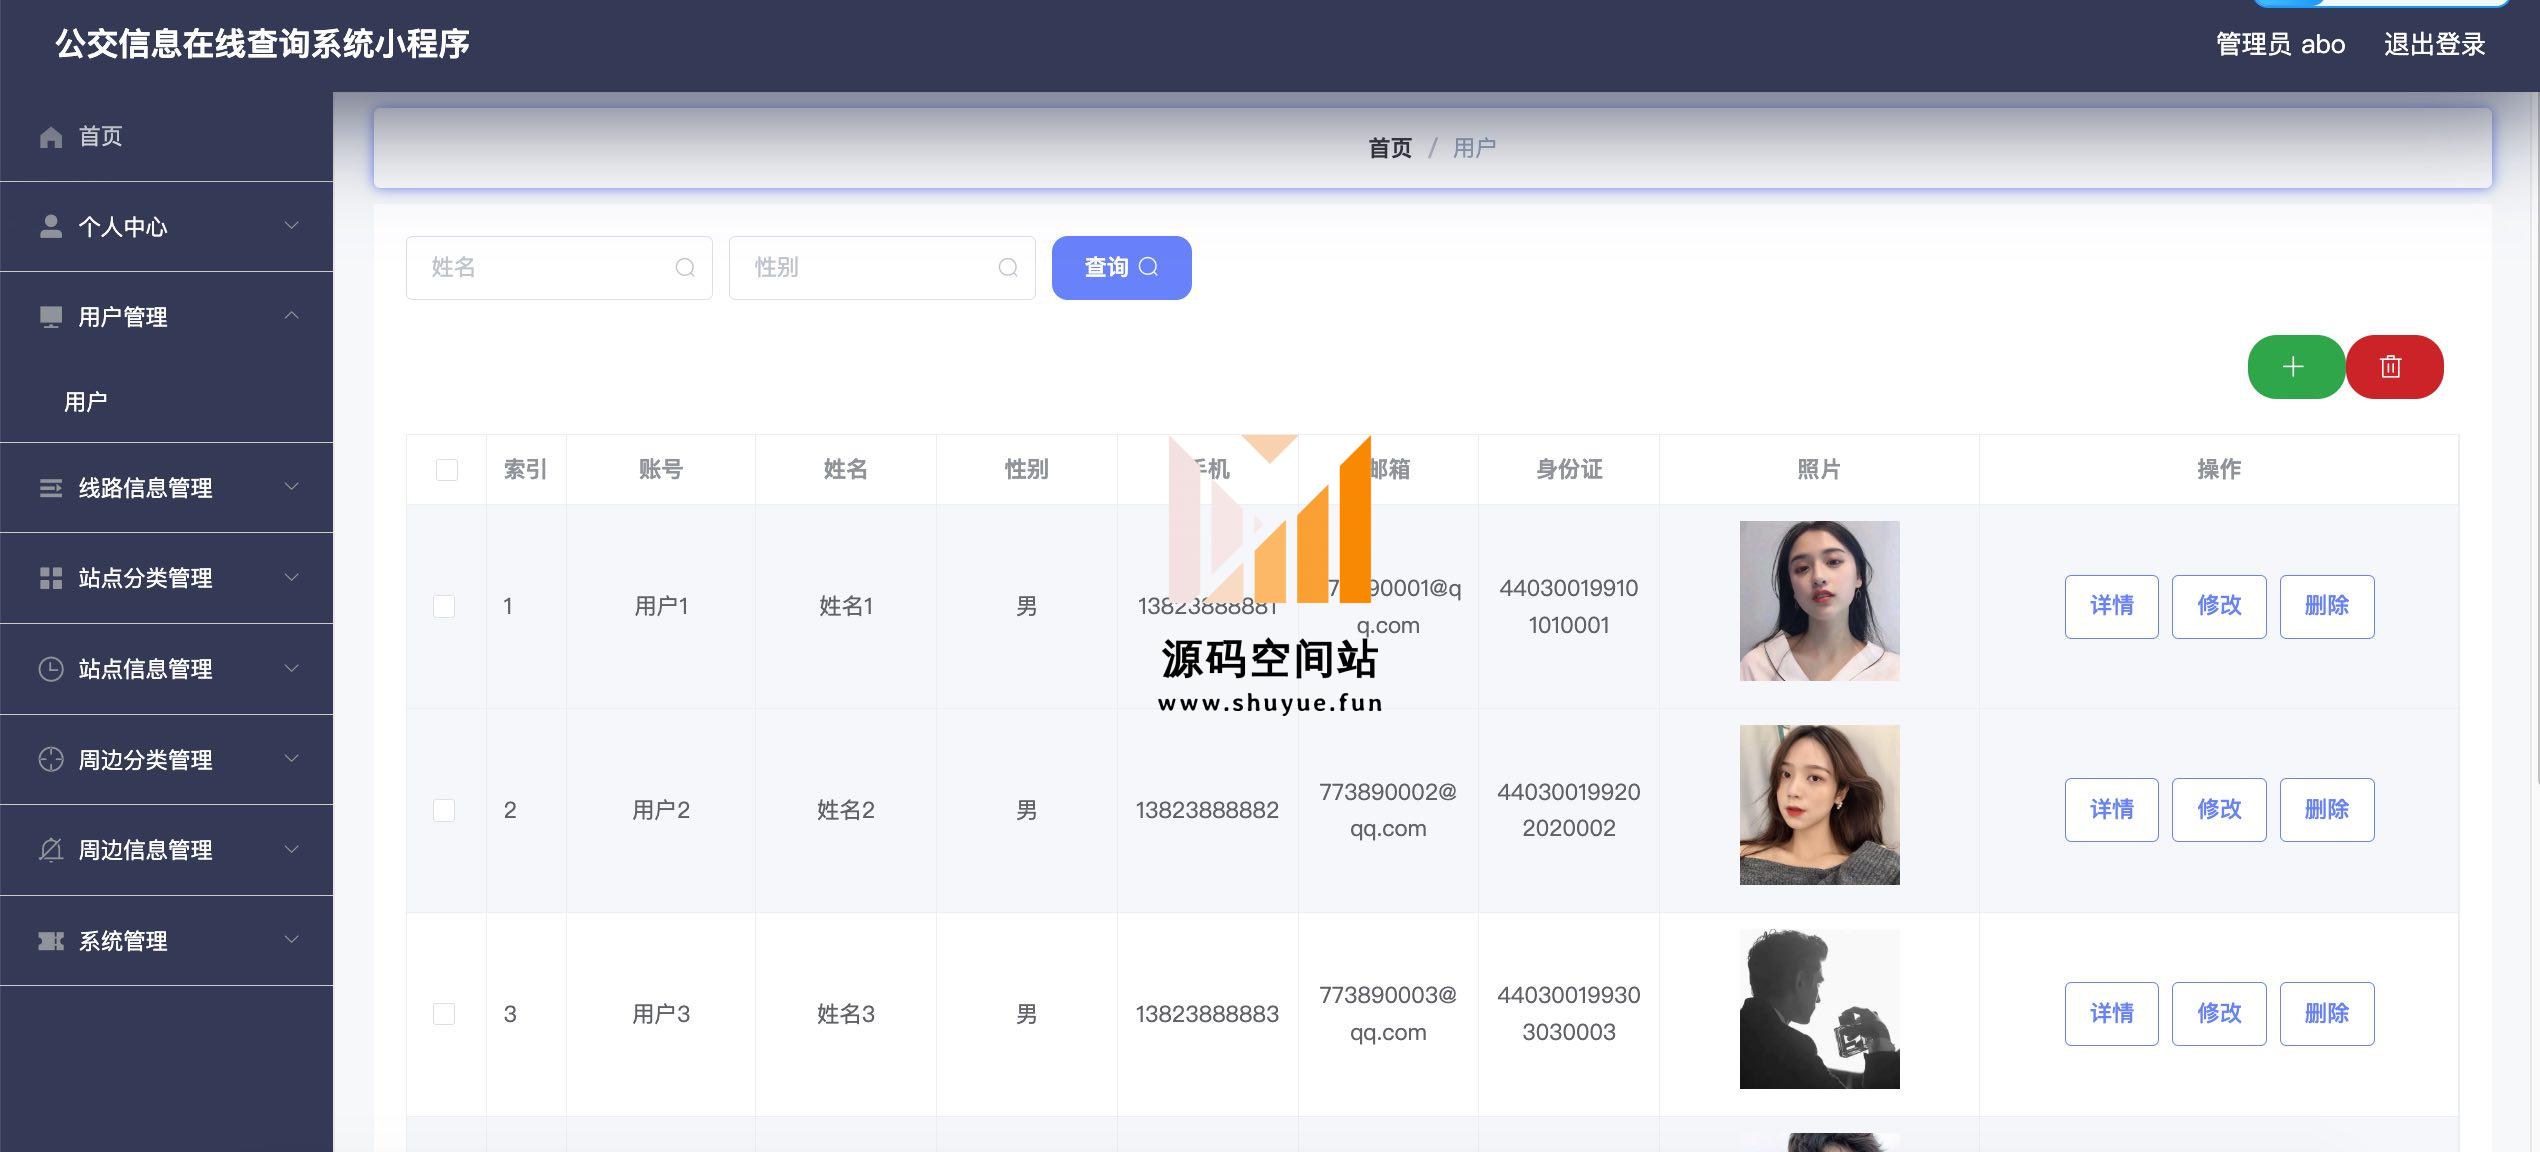
Task: Open the 线路信息管理 menu label
Action: pos(146,488)
